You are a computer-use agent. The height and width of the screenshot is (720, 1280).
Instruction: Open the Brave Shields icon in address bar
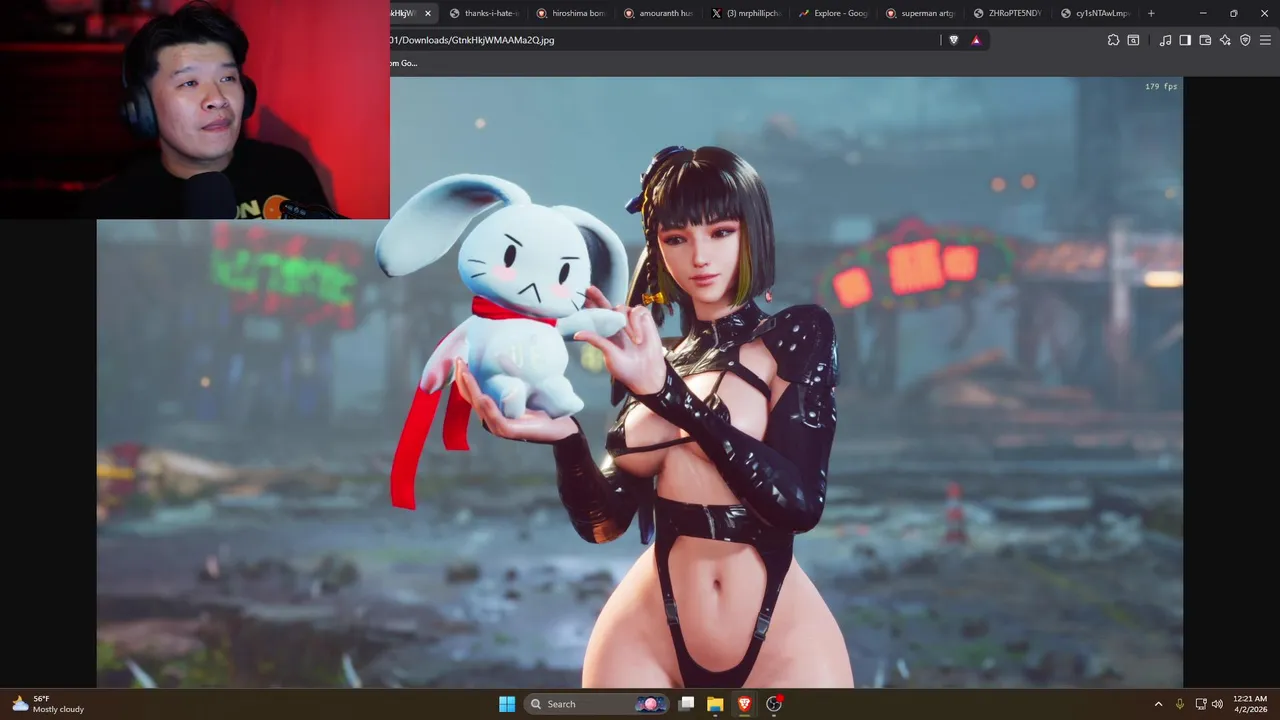[953, 40]
